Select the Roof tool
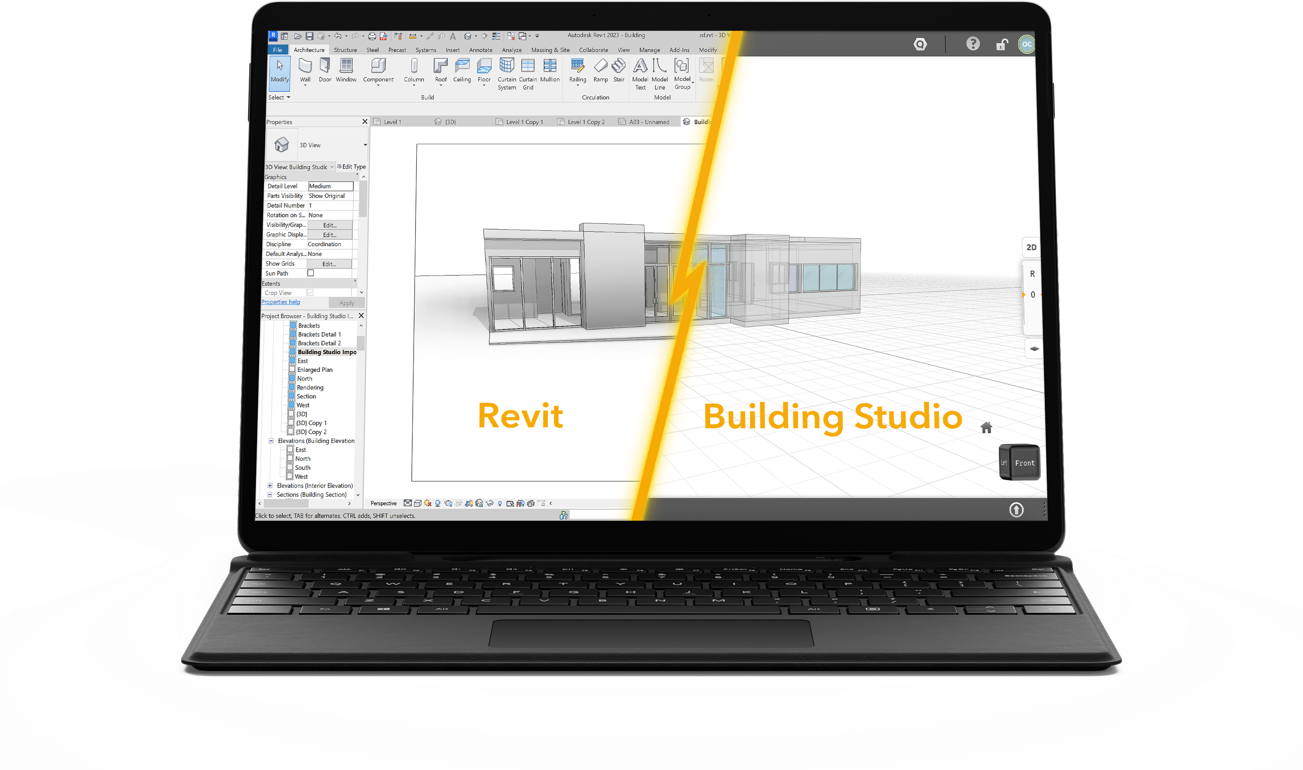The height and width of the screenshot is (770, 1303). coord(440,71)
